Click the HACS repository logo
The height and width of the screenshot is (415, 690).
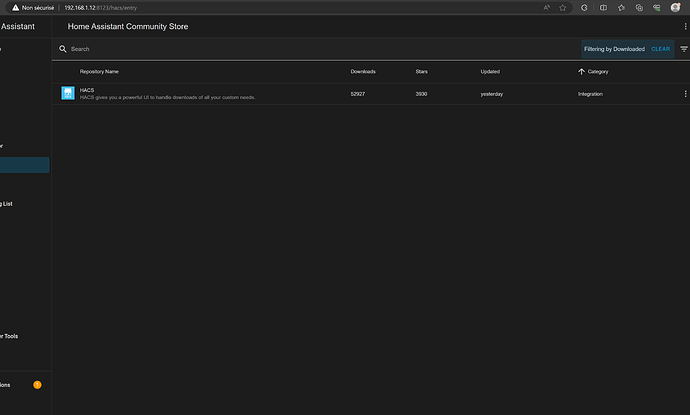click(68, 93)
